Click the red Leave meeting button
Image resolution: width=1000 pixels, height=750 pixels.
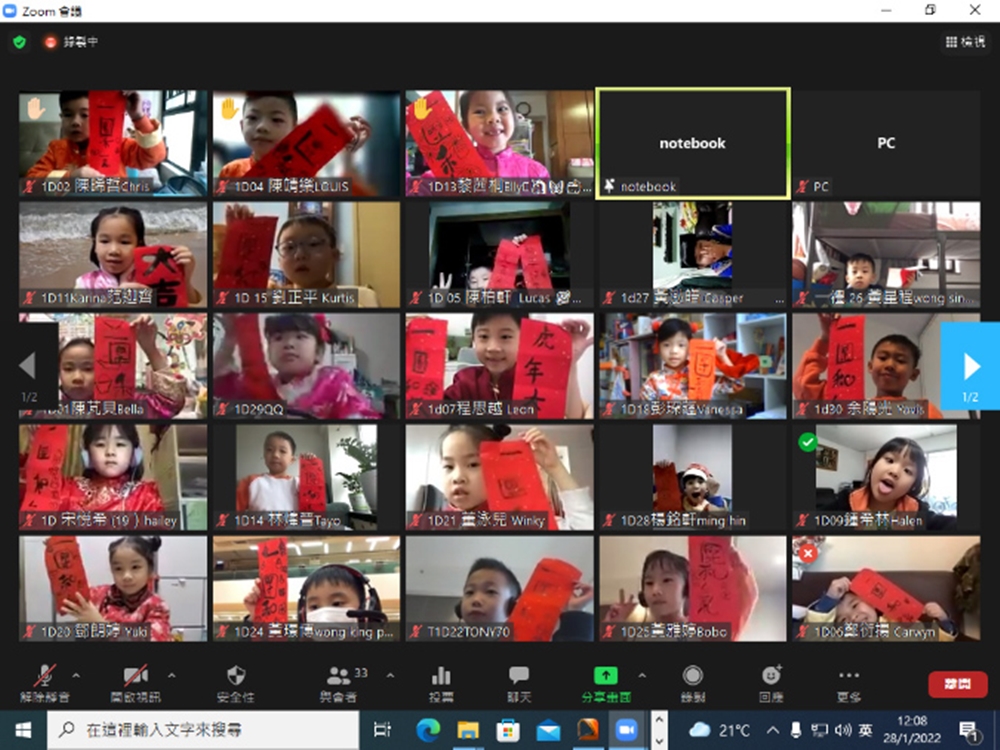(957, 684)
